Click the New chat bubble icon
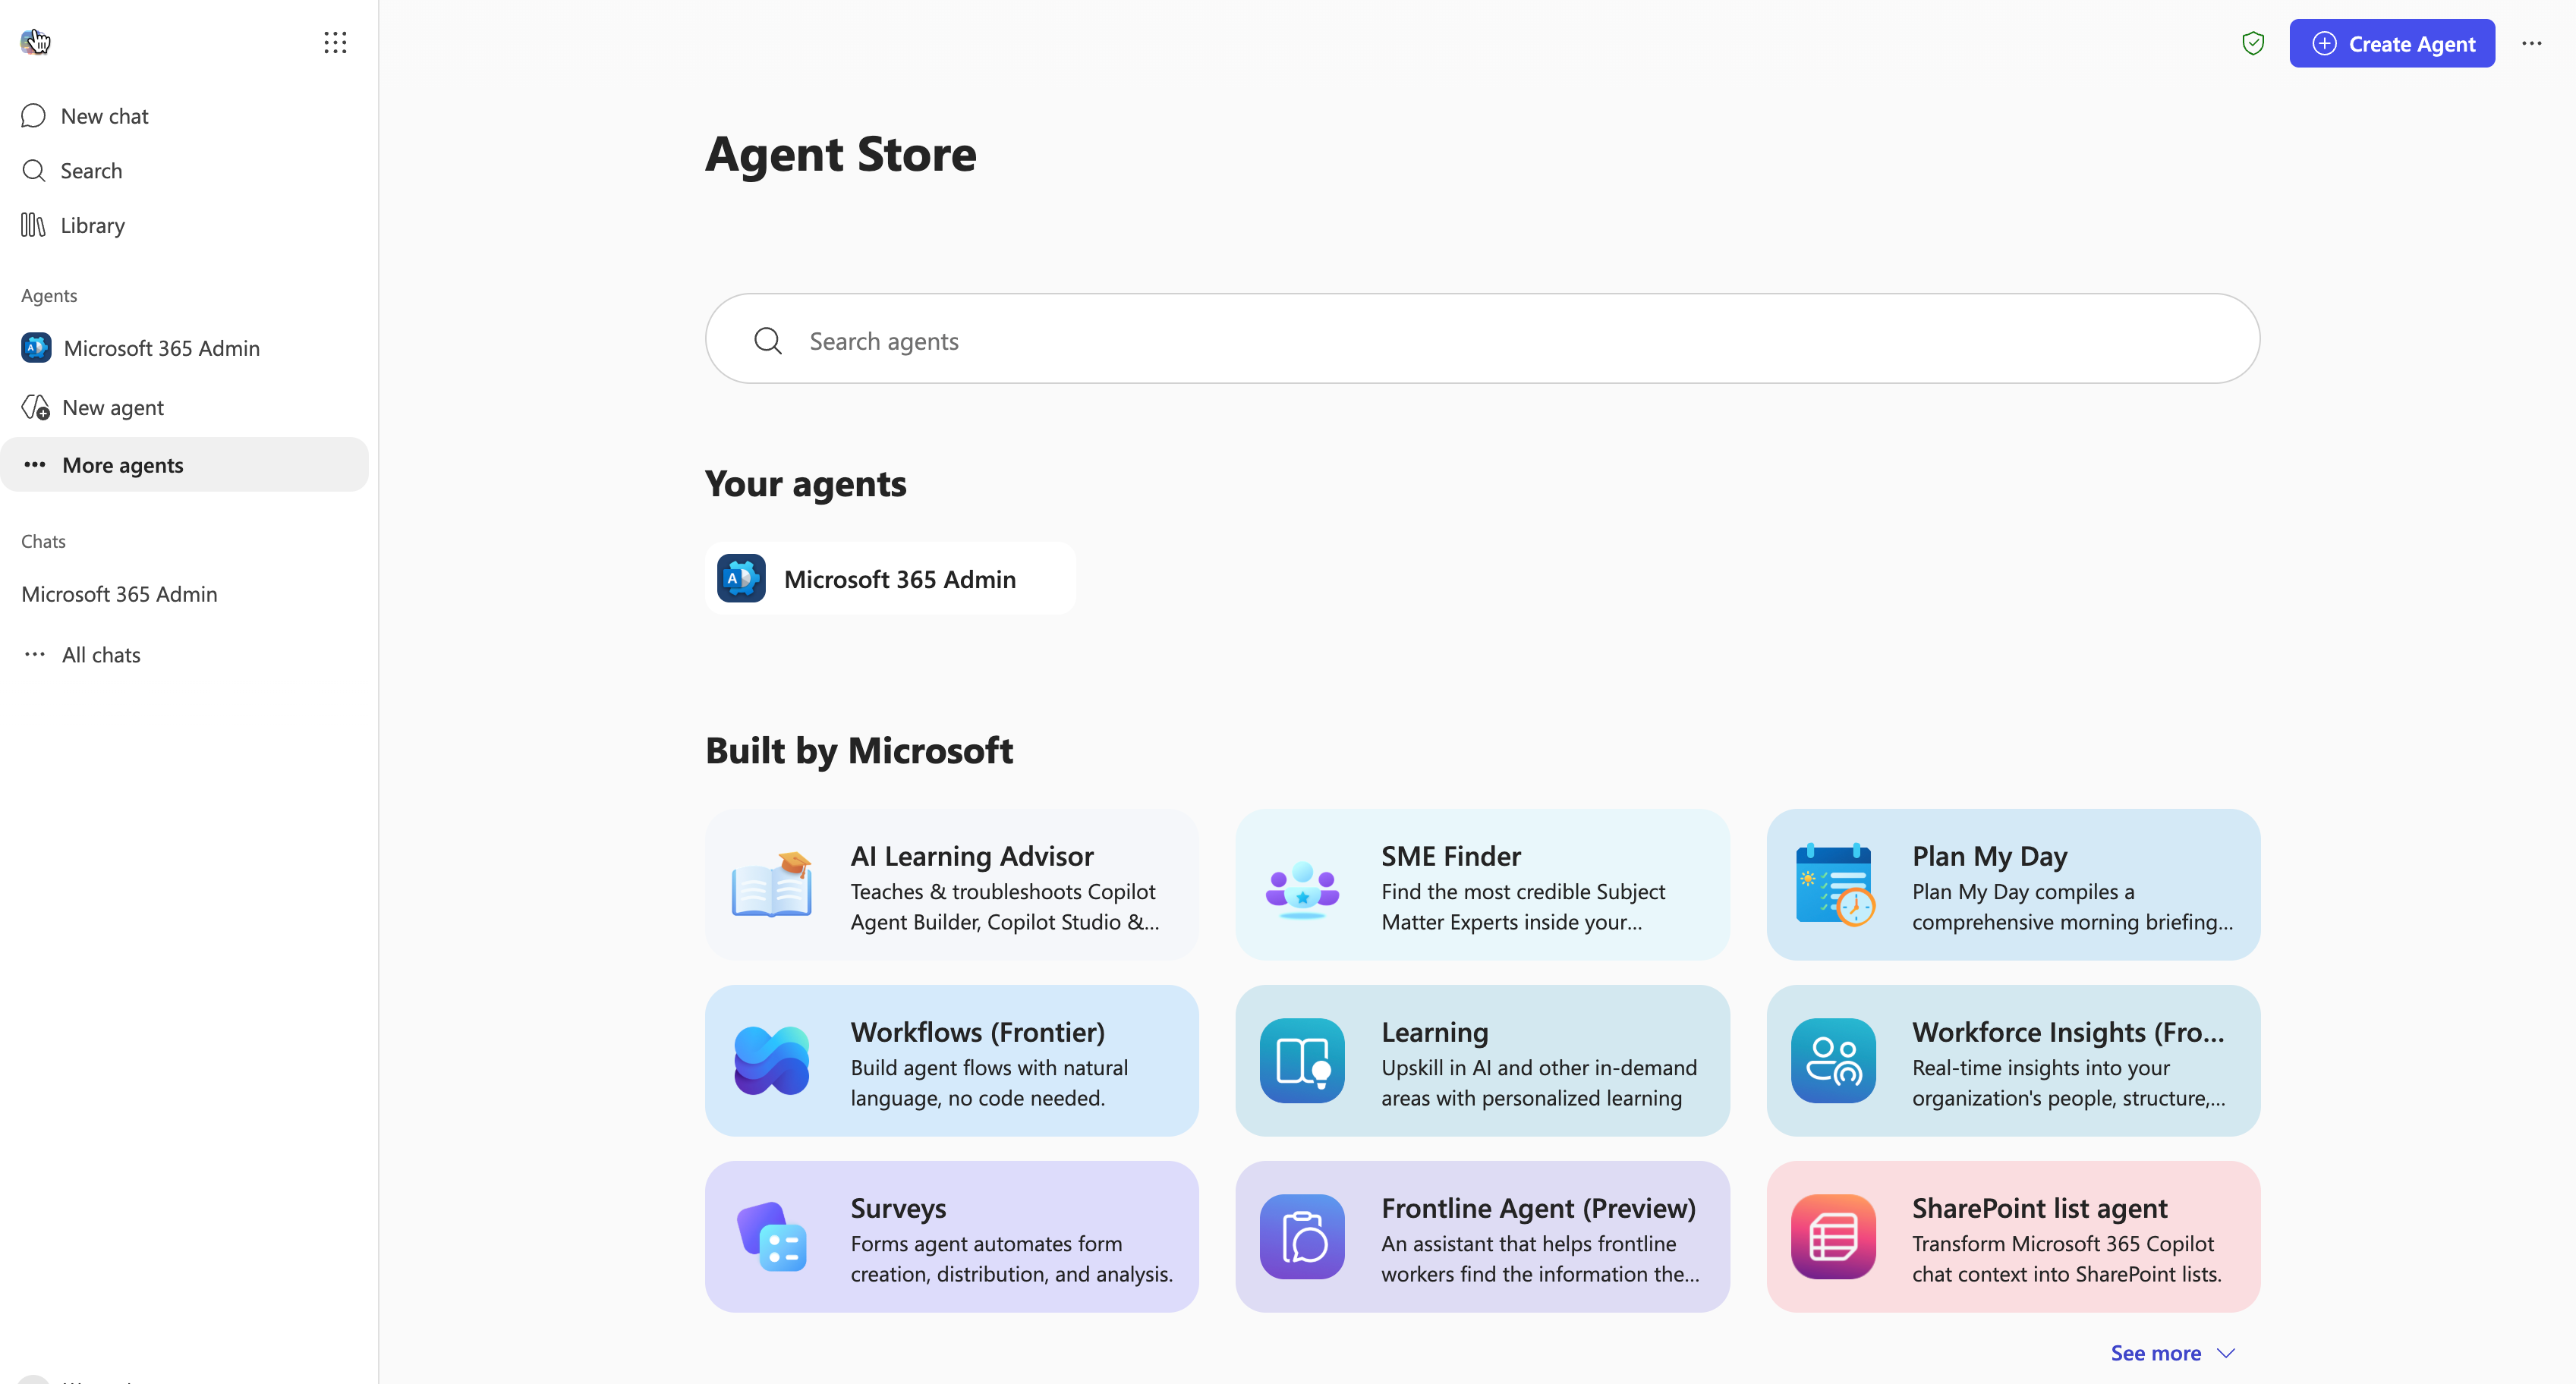Viewport: 2576px width, 1384px height. point(33,116)
